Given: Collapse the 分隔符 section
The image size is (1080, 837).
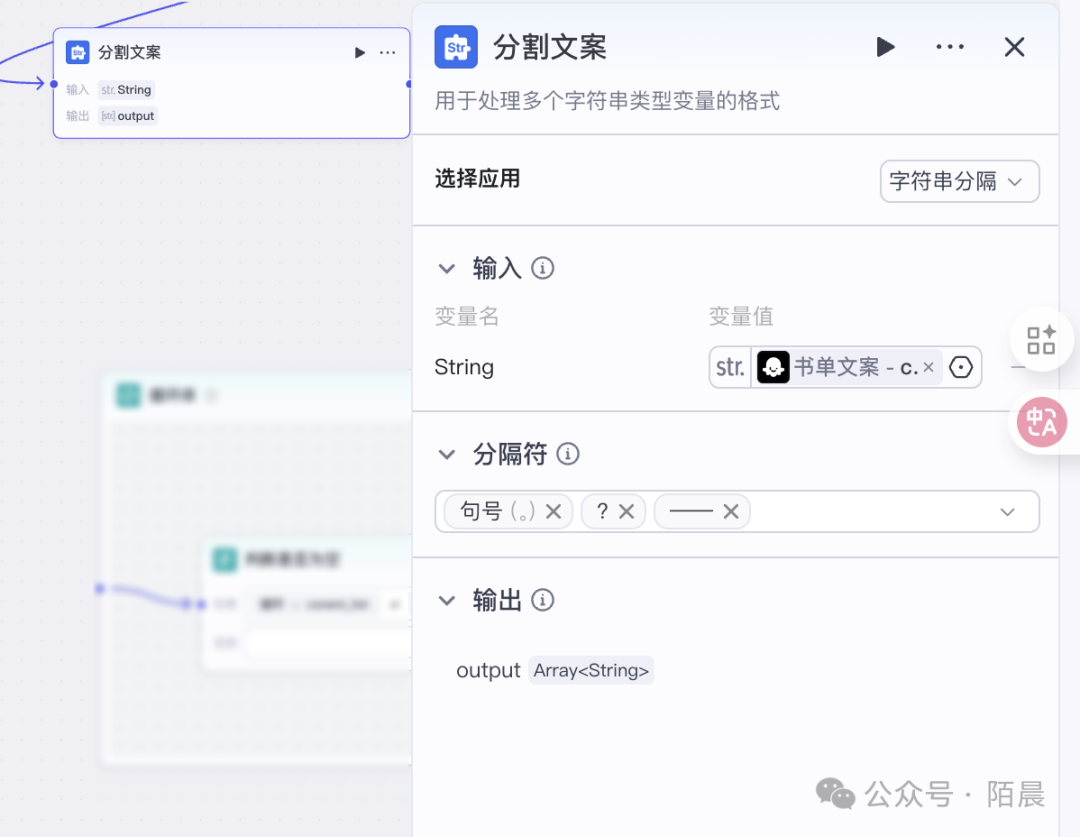Looking at the screenshot, I should click(447, 454).
